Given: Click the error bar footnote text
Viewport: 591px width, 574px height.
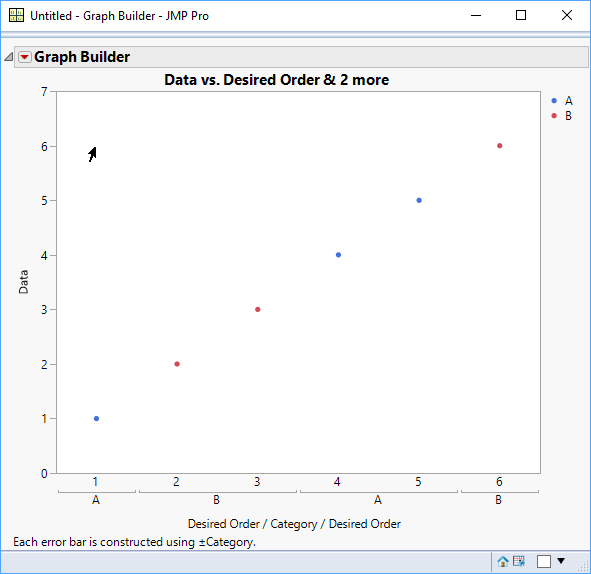Looking at the screenshot, I should click(x=135, y=542).
